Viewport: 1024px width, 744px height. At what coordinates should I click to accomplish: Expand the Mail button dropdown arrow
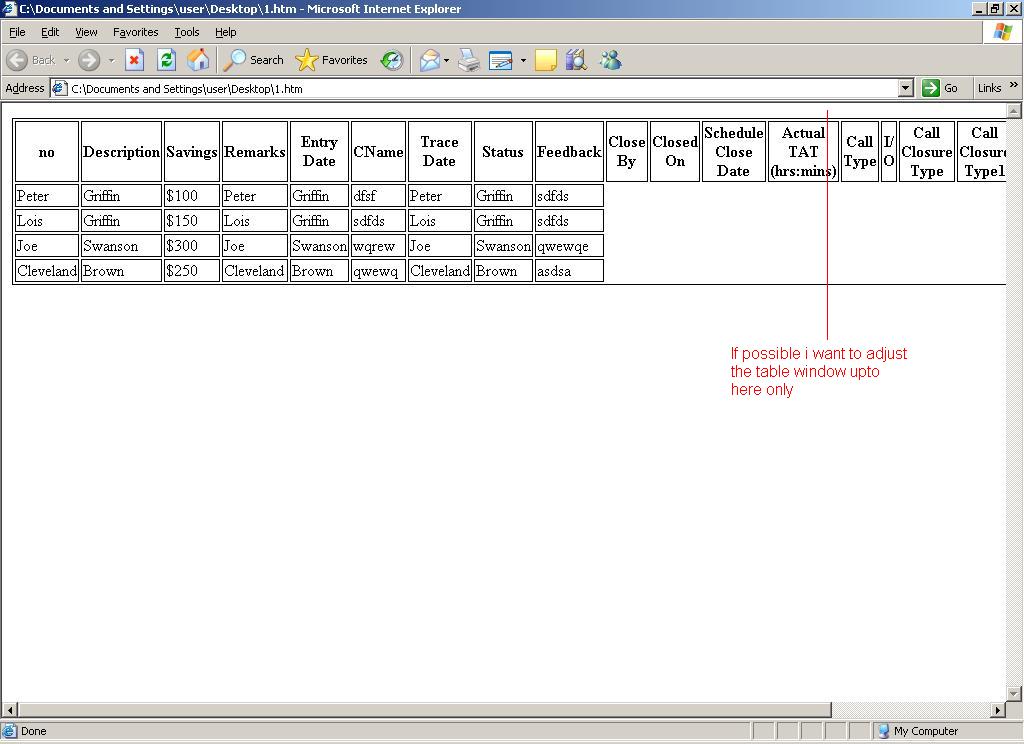coord(447,60)
